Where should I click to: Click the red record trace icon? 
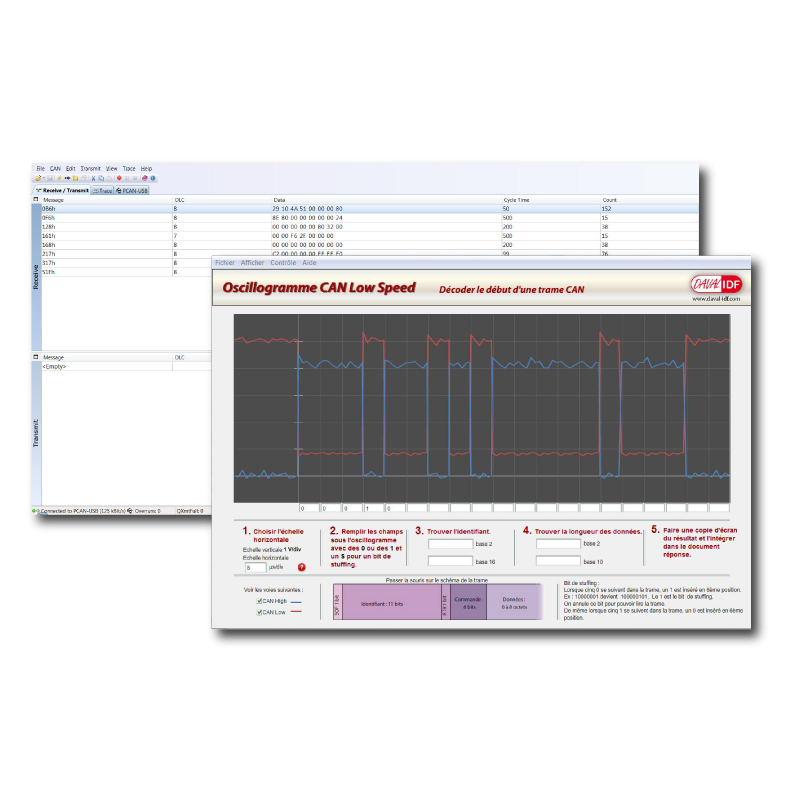click(x=119, y=178)
